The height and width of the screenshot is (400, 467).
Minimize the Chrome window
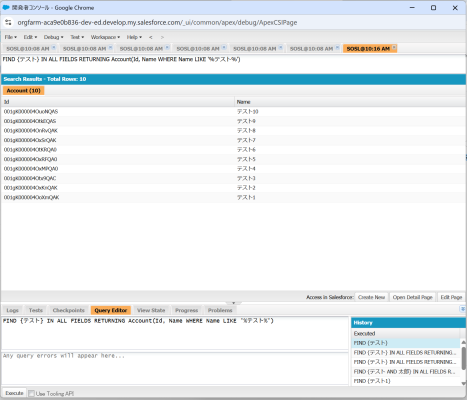[412, 8]
